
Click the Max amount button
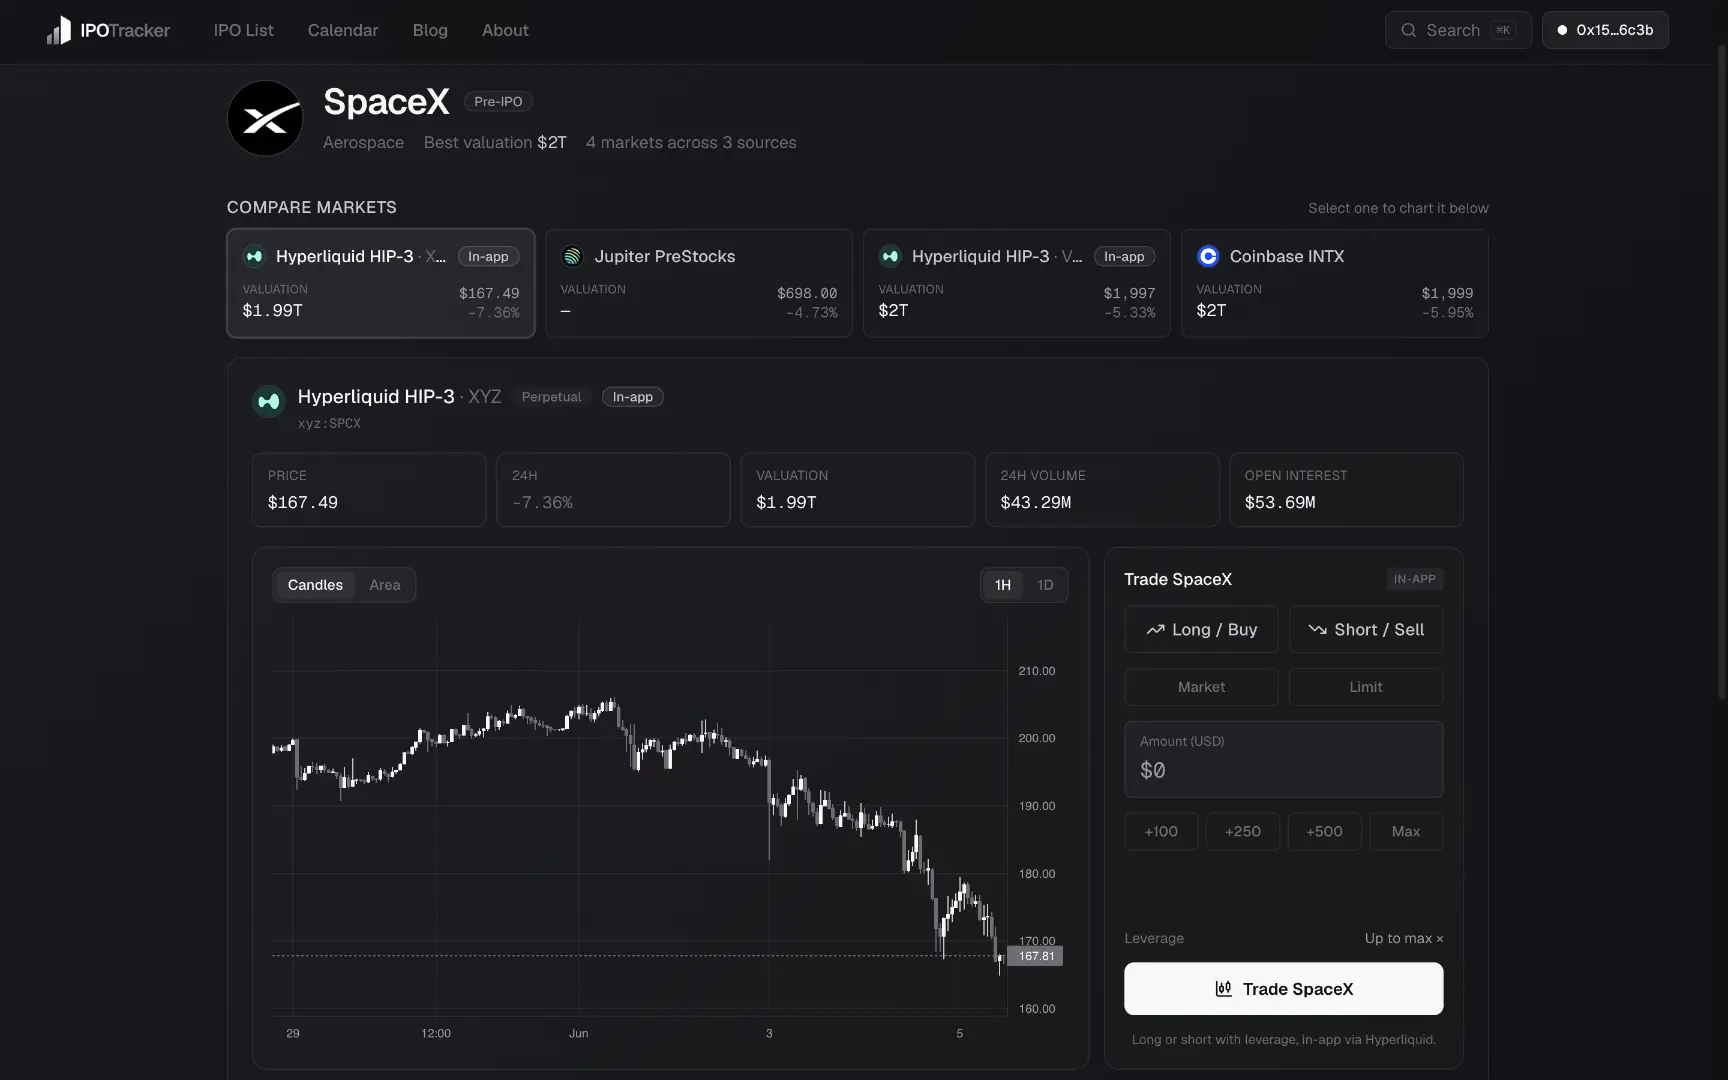tap(1406, 832)
